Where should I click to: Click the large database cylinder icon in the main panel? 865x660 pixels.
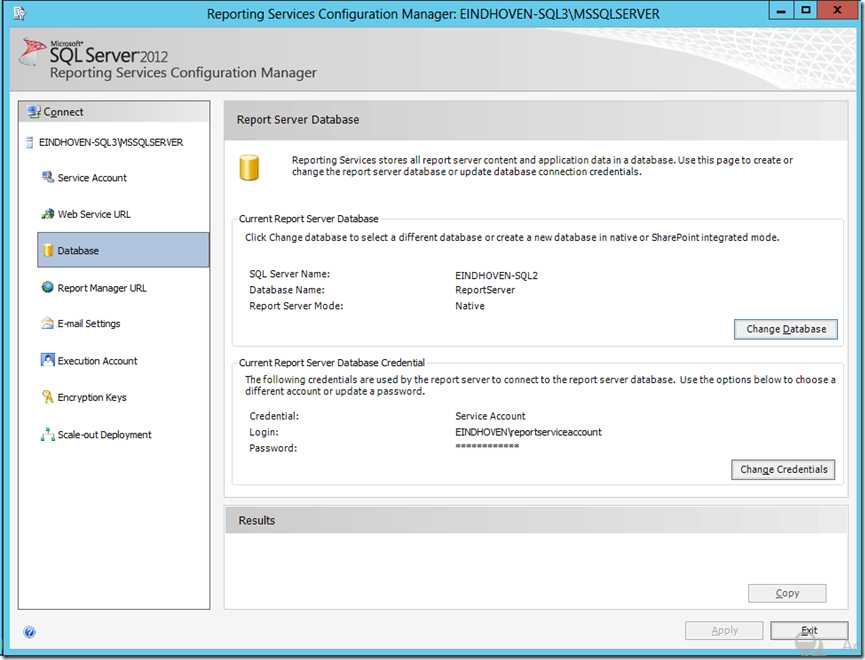(249, 168)
